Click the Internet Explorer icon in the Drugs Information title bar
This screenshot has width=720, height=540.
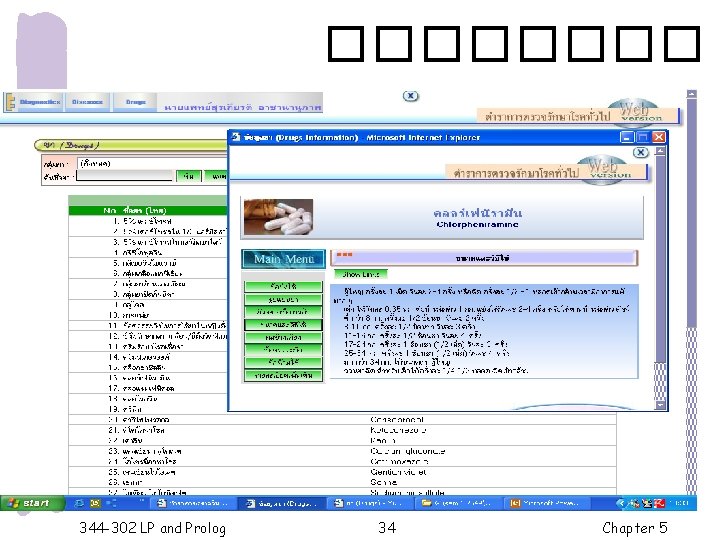coord(236,137)
